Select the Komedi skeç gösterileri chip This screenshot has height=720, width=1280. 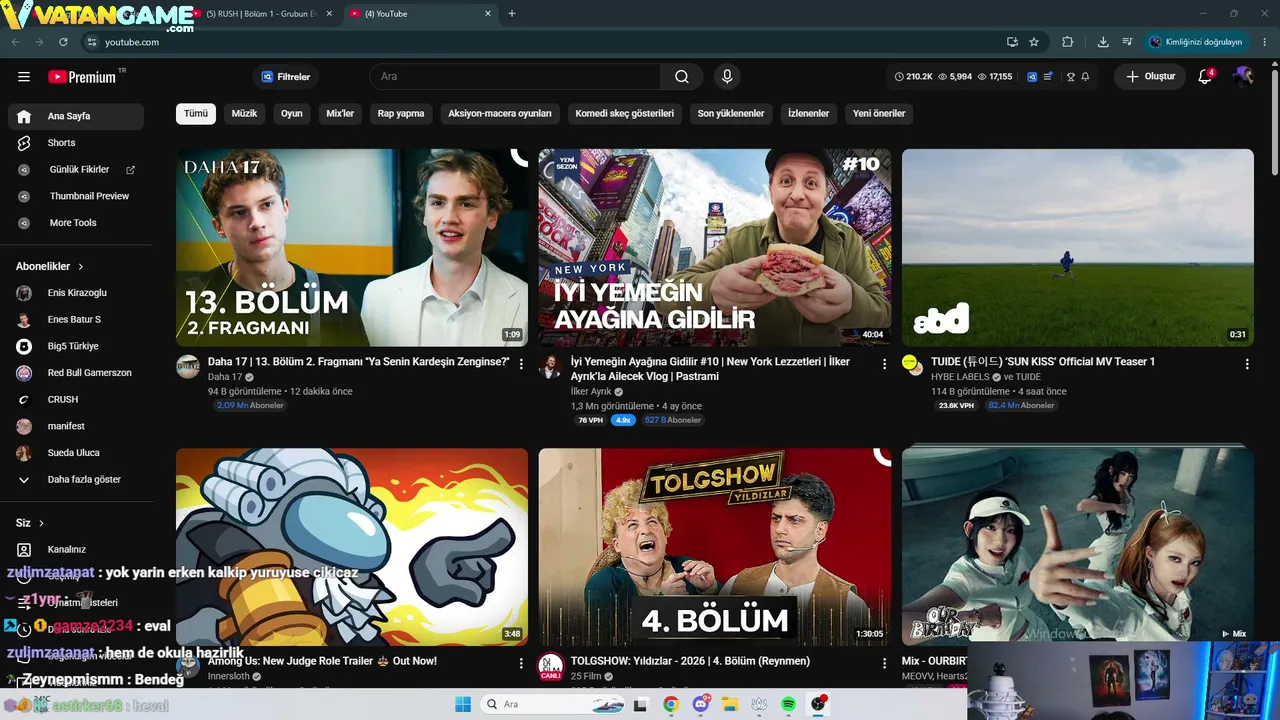[x=625, y=114]
